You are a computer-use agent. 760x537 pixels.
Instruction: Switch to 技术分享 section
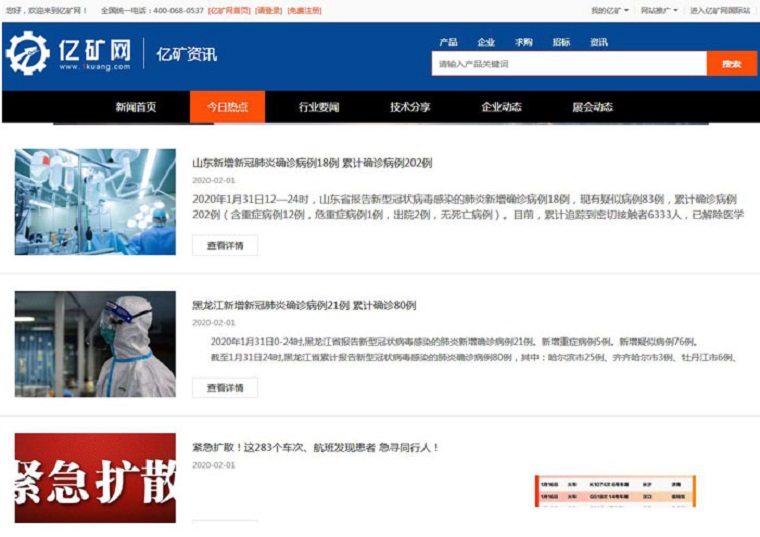click(410, 107)
